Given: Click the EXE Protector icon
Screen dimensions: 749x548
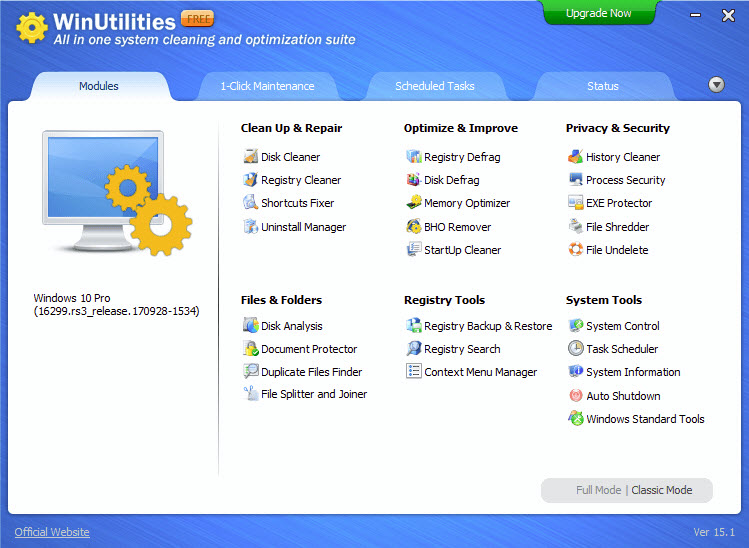Looking at the screenshot, I should click(576, 203).
